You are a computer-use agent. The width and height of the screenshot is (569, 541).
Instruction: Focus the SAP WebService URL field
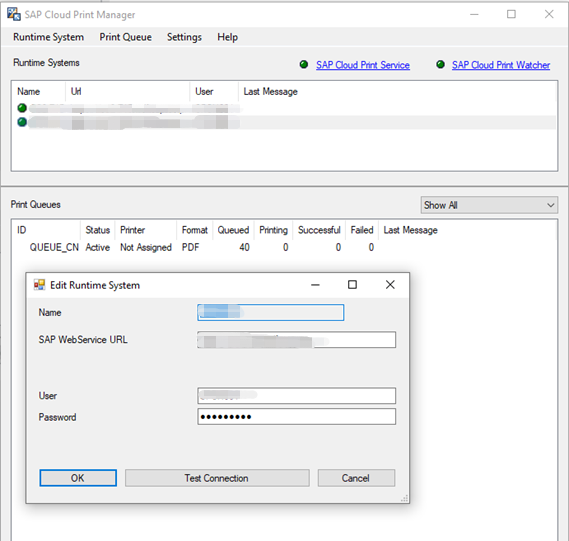tap(296, 340)
